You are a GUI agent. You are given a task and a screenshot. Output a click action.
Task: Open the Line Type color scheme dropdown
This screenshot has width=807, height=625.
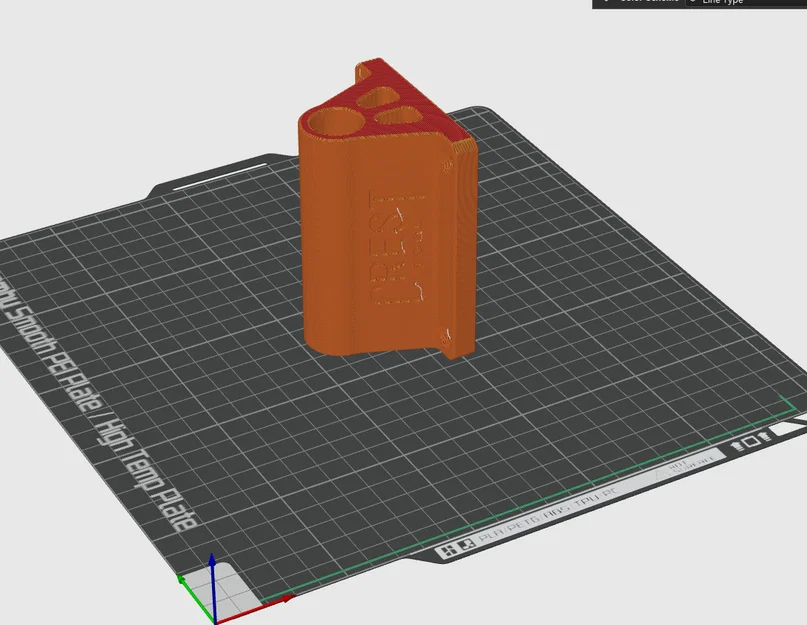click(747, 2)
